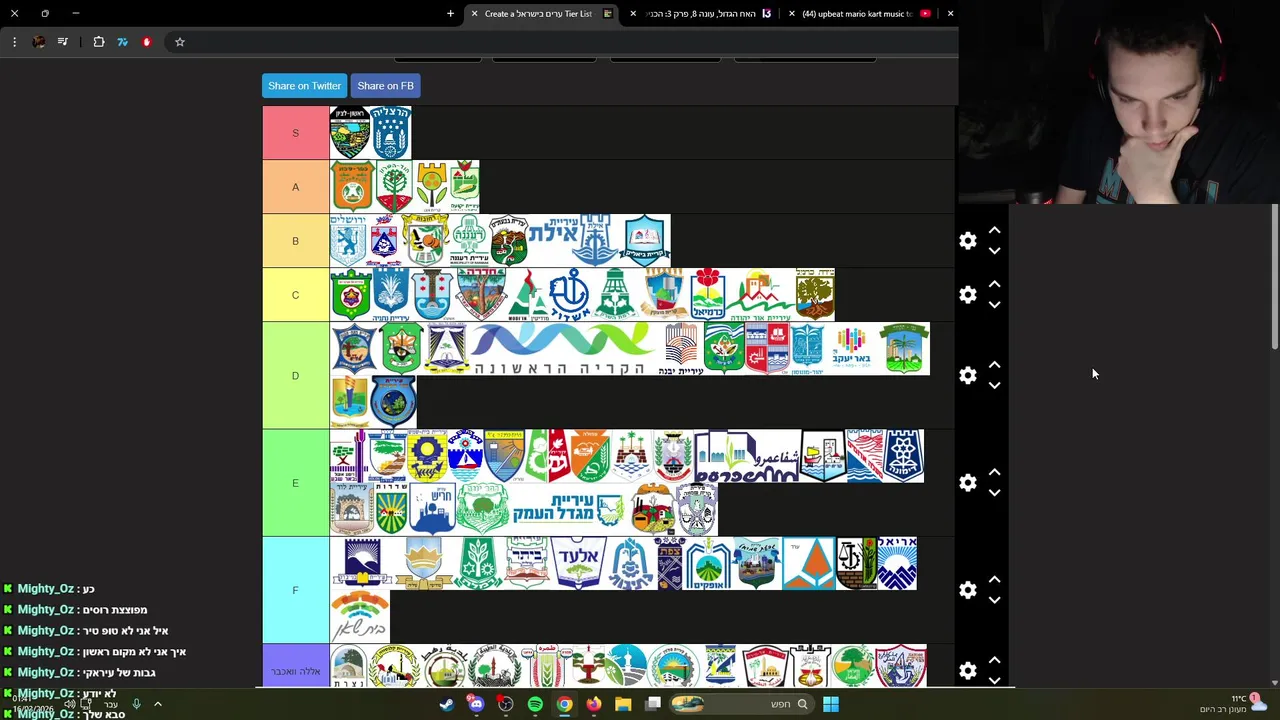
Task: Open Chrome three-dot menu
Action: coord(14,42)
